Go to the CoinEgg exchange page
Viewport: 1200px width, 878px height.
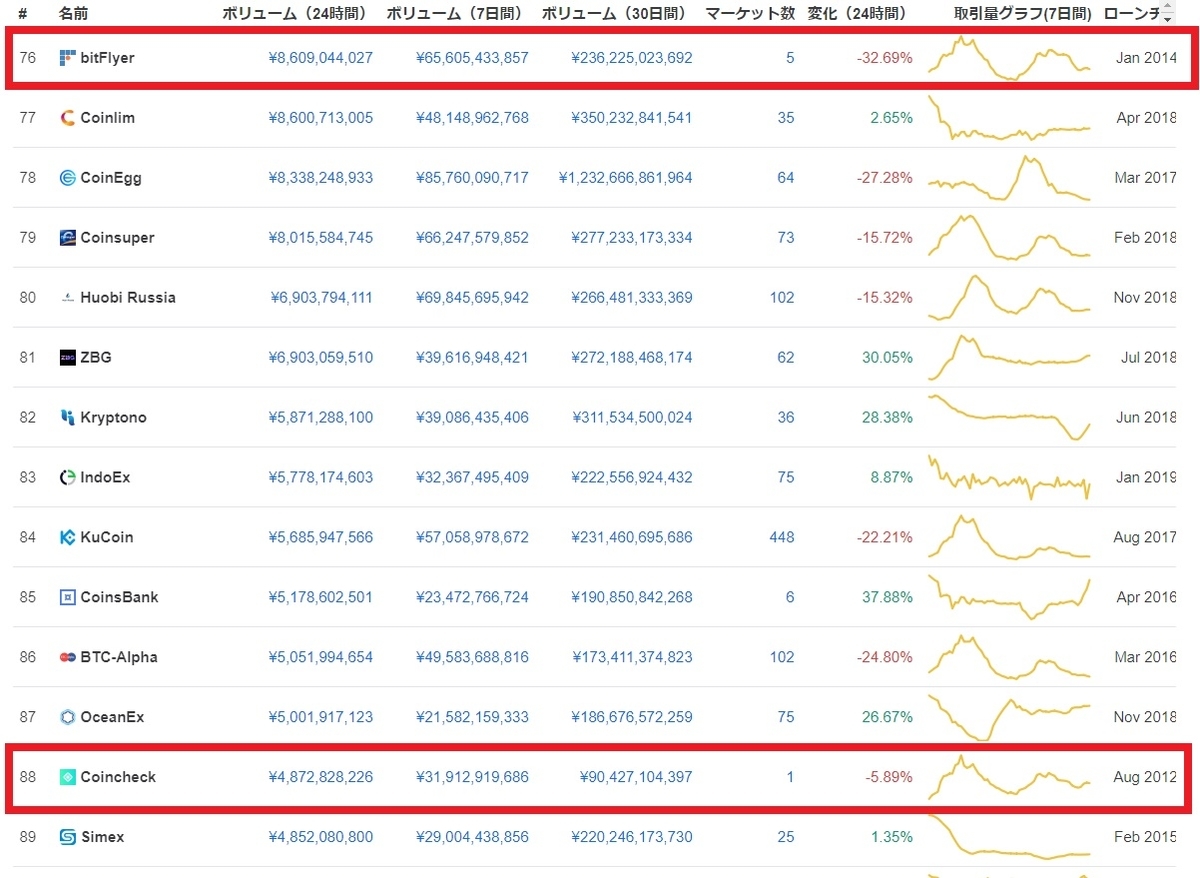[111, 178]
